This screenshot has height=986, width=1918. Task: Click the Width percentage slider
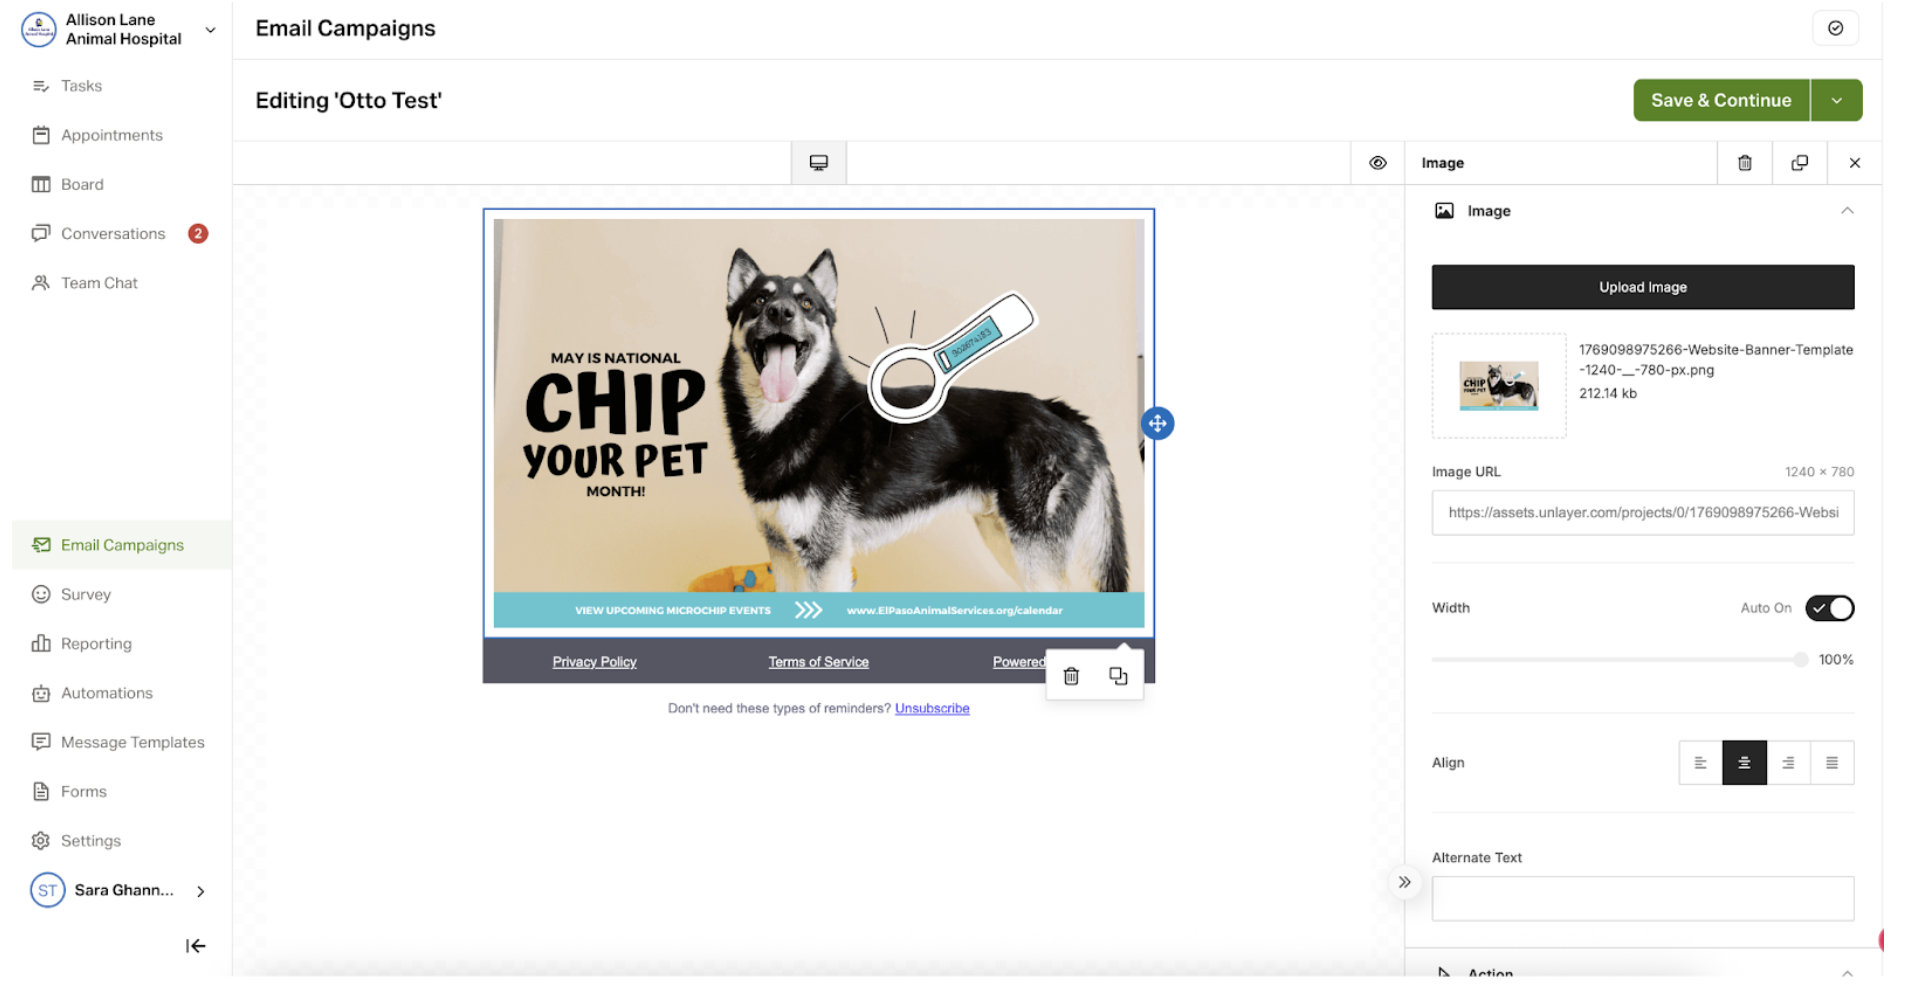1616,660
